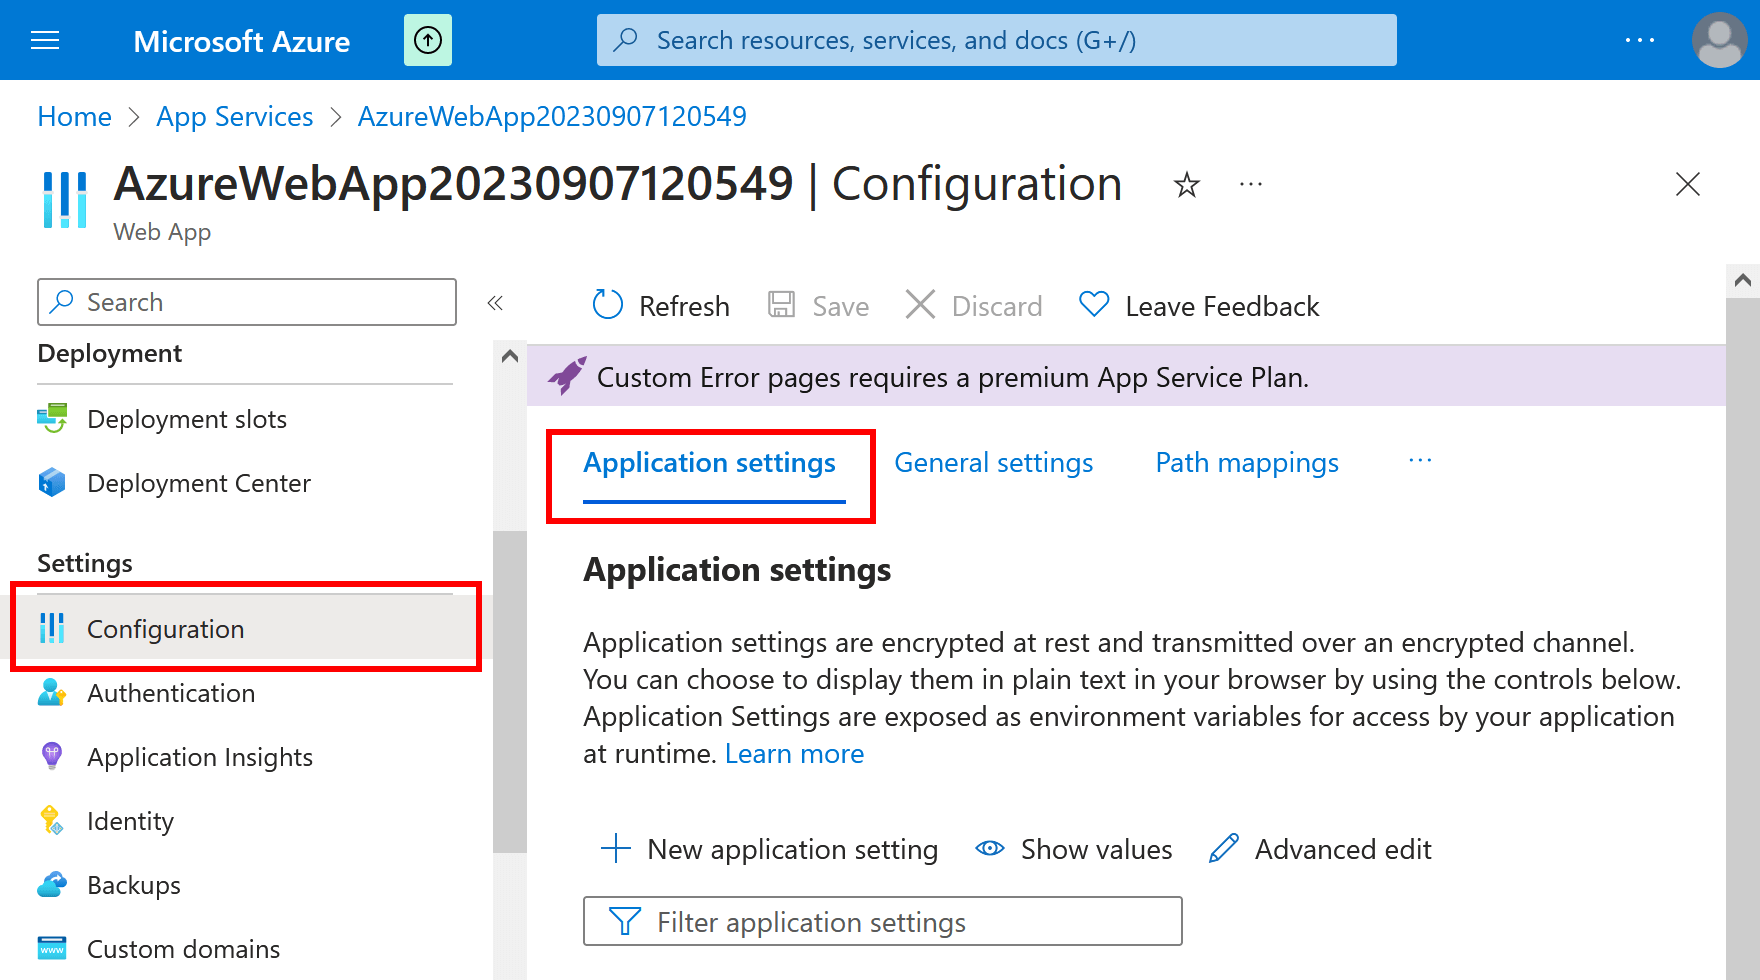Click Leave Feedback label
This screenshot has height=980, width=1760.
[1222, 306]
